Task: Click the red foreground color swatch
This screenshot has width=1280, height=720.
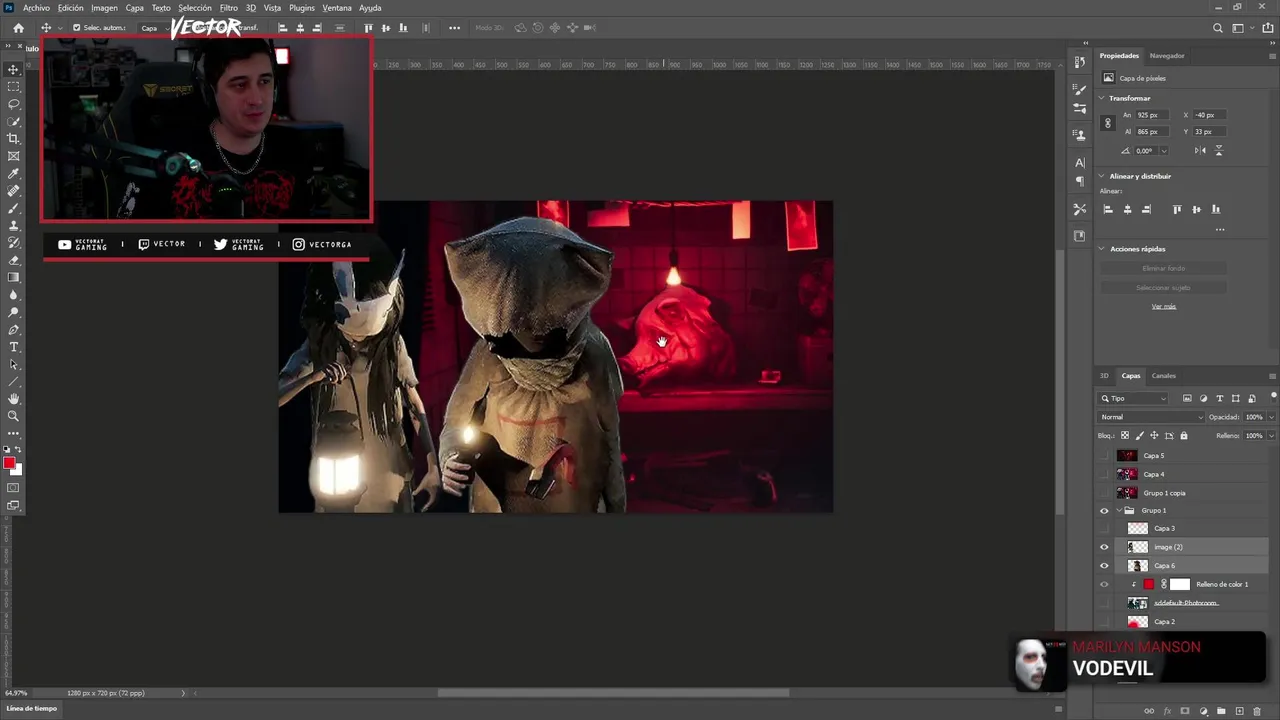Action: [10, 462]
